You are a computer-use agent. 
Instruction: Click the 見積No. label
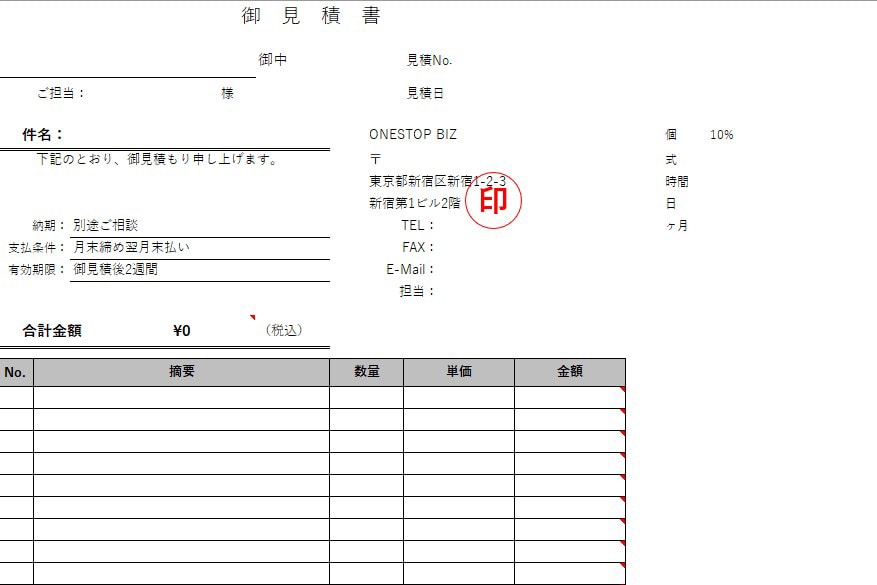pos(429,60)
